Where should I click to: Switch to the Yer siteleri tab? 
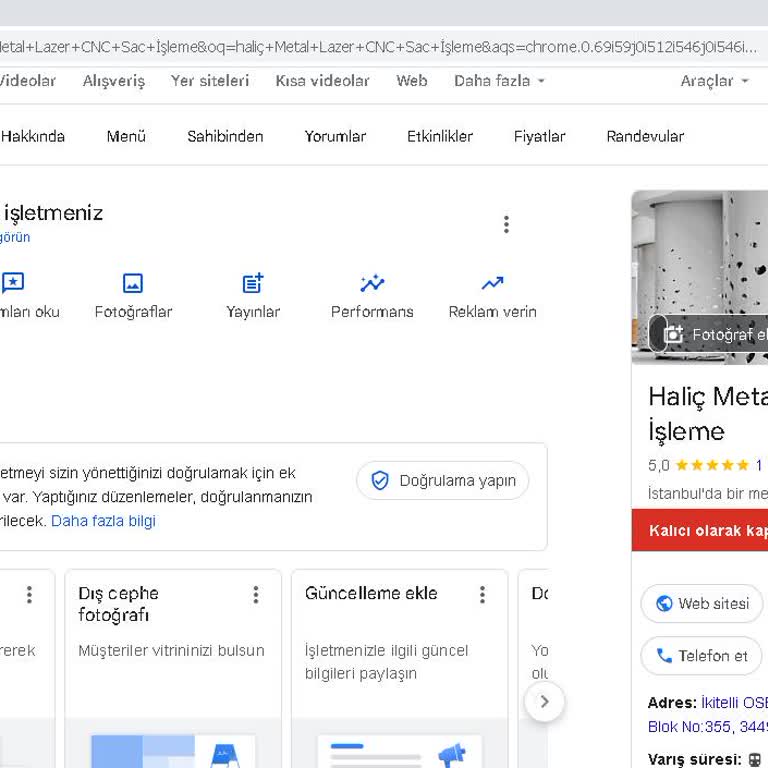(210, 81)
